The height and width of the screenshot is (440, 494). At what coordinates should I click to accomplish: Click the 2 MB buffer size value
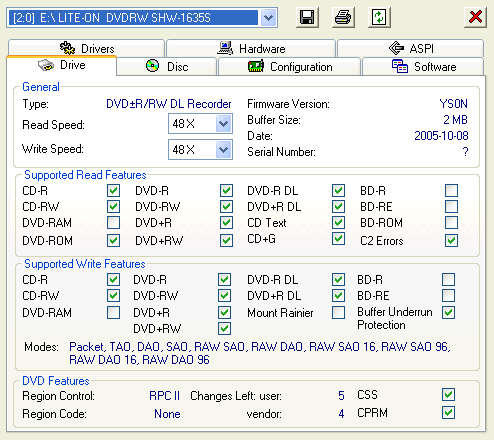455,120
